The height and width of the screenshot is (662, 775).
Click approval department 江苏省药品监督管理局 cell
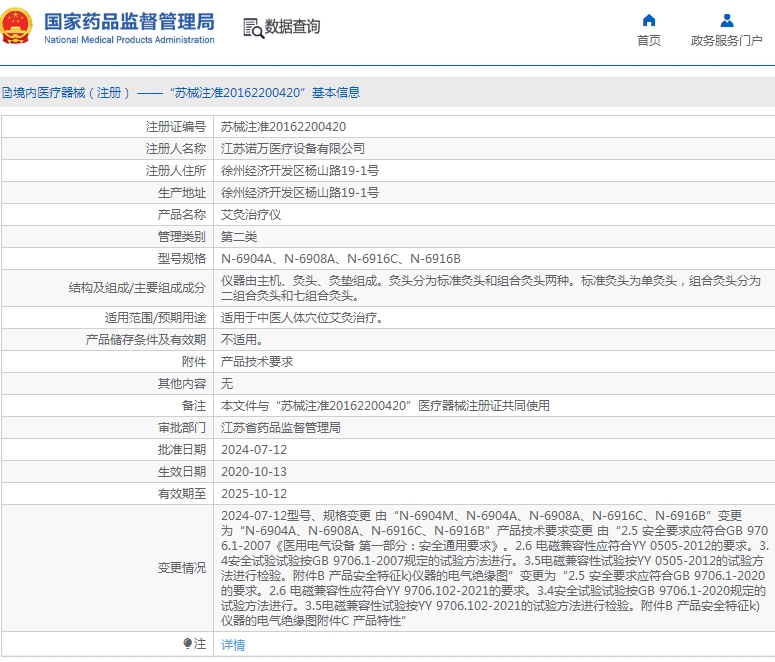click(x=281, y=428)
